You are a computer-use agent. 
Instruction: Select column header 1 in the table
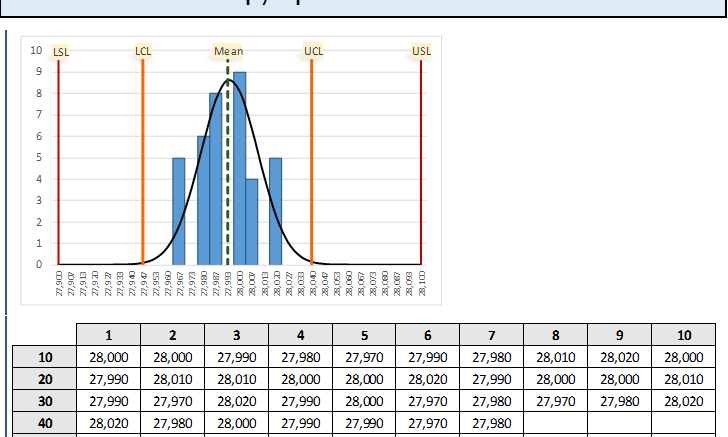point(109,335)
